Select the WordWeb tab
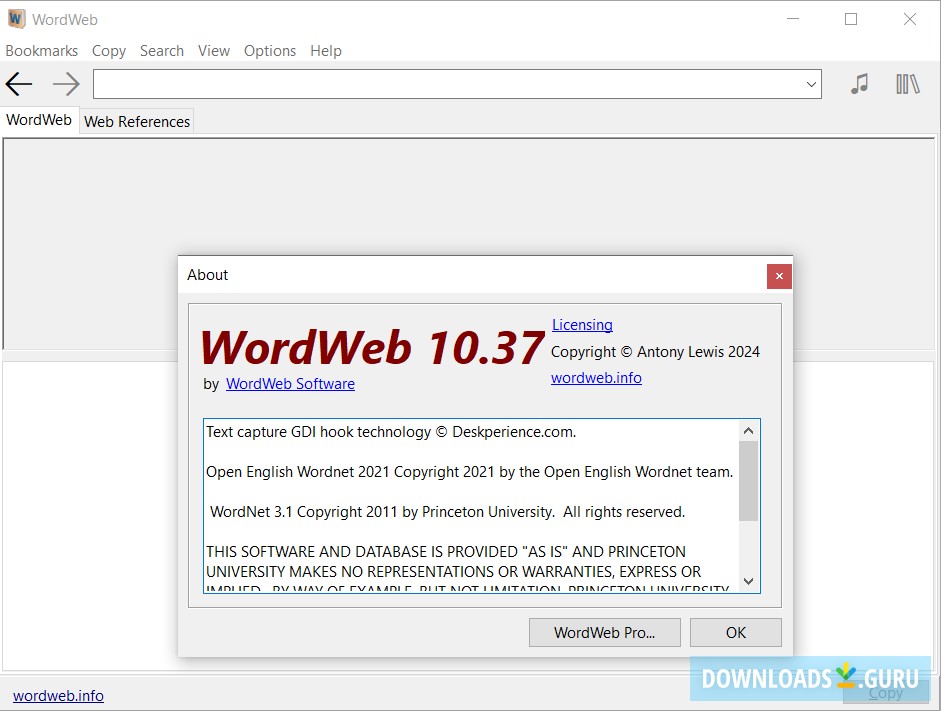 click(38, 119)
